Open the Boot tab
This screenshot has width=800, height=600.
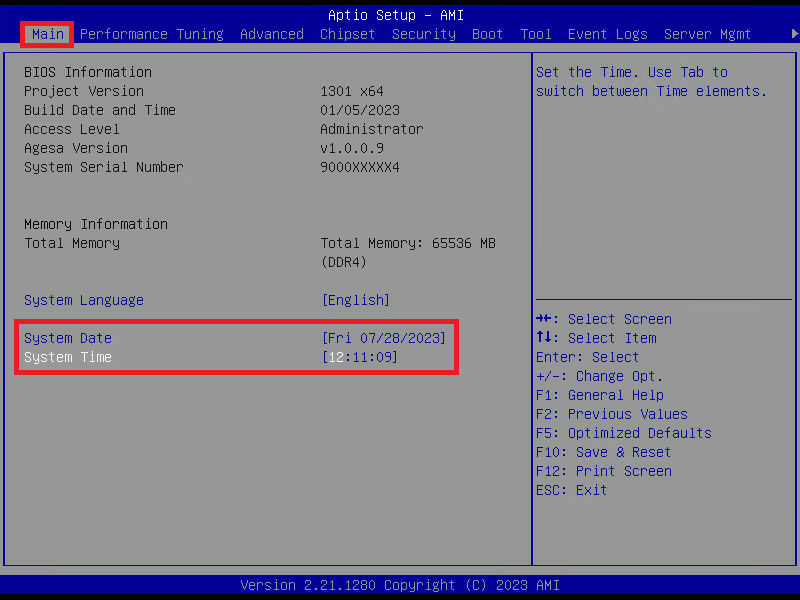[x=487, y=34]
